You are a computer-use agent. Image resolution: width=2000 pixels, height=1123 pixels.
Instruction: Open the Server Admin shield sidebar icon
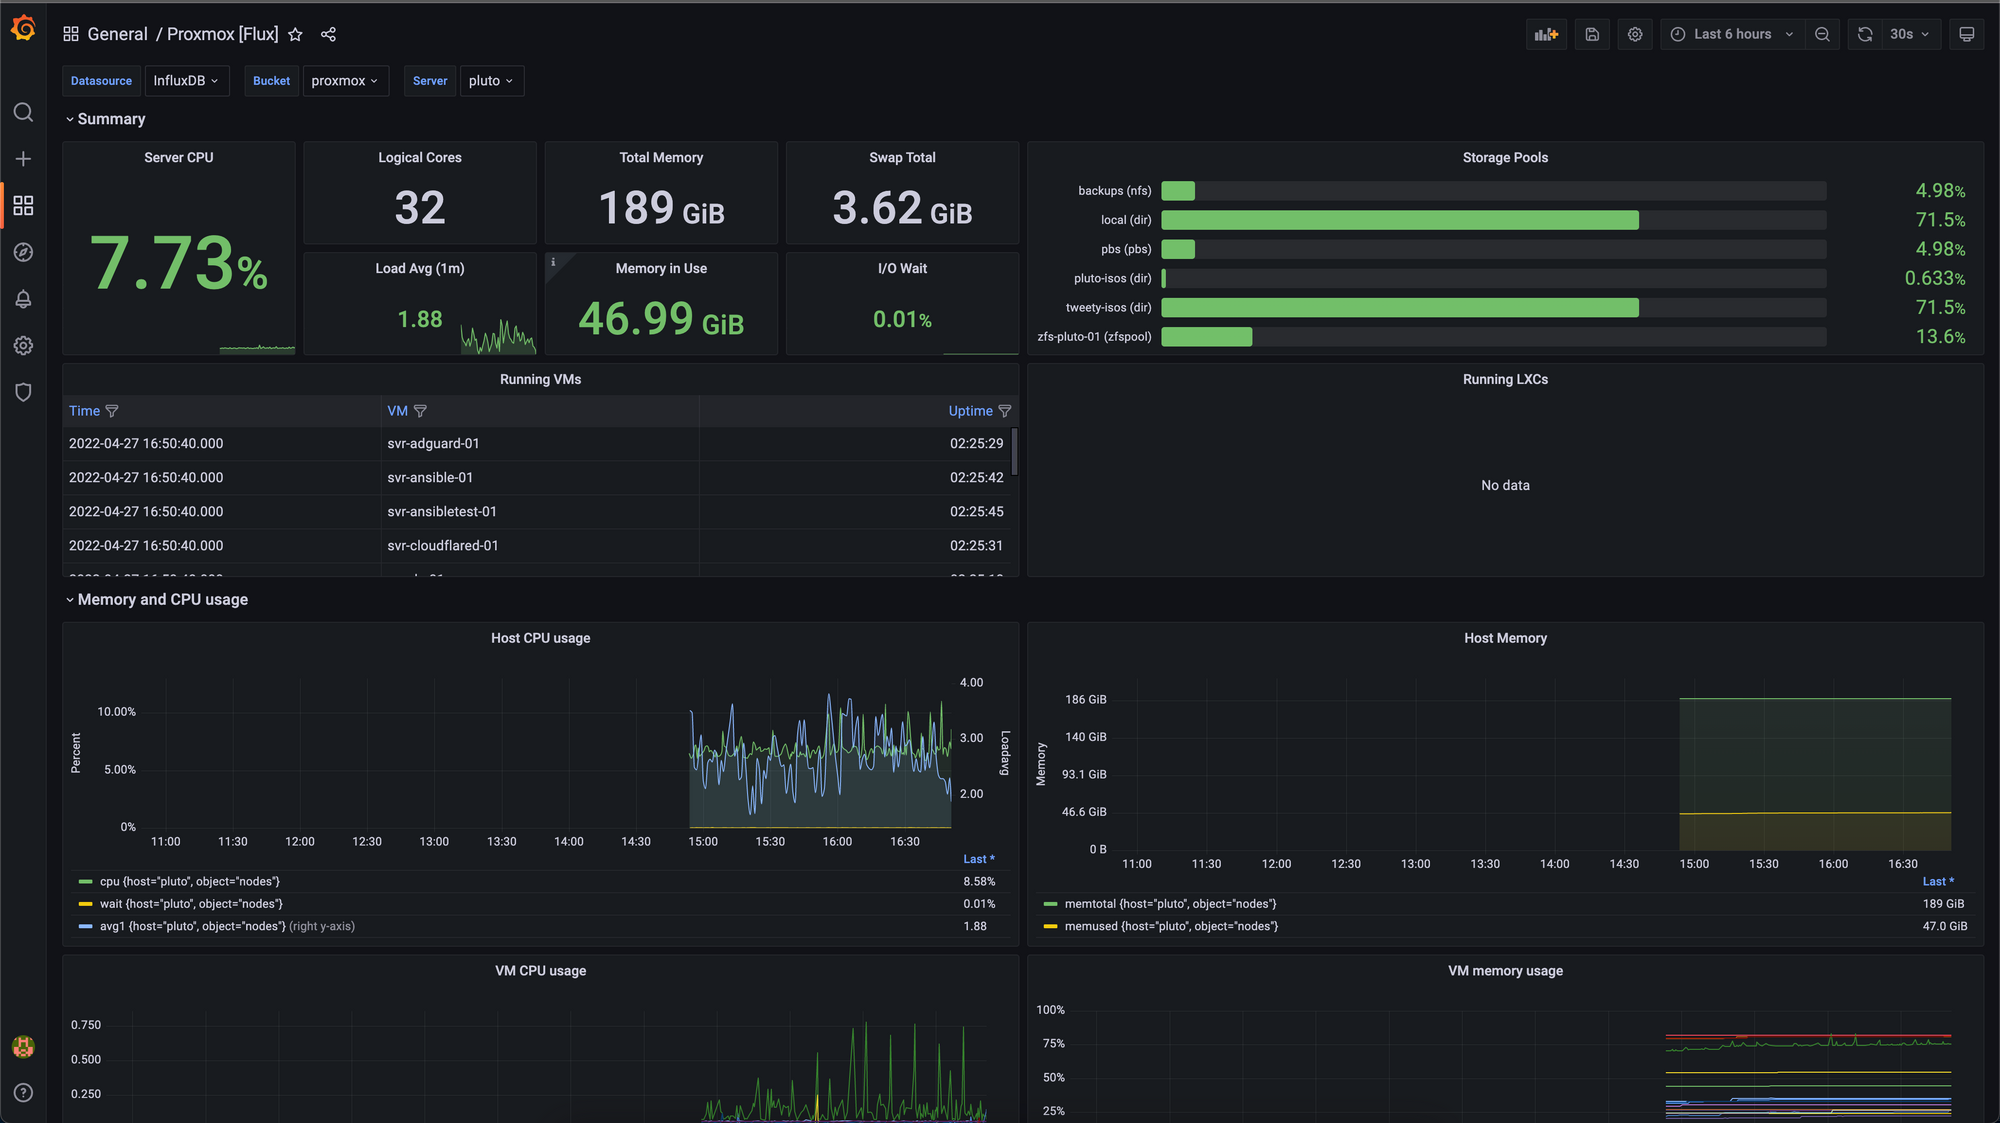click(x=23, y=392)
